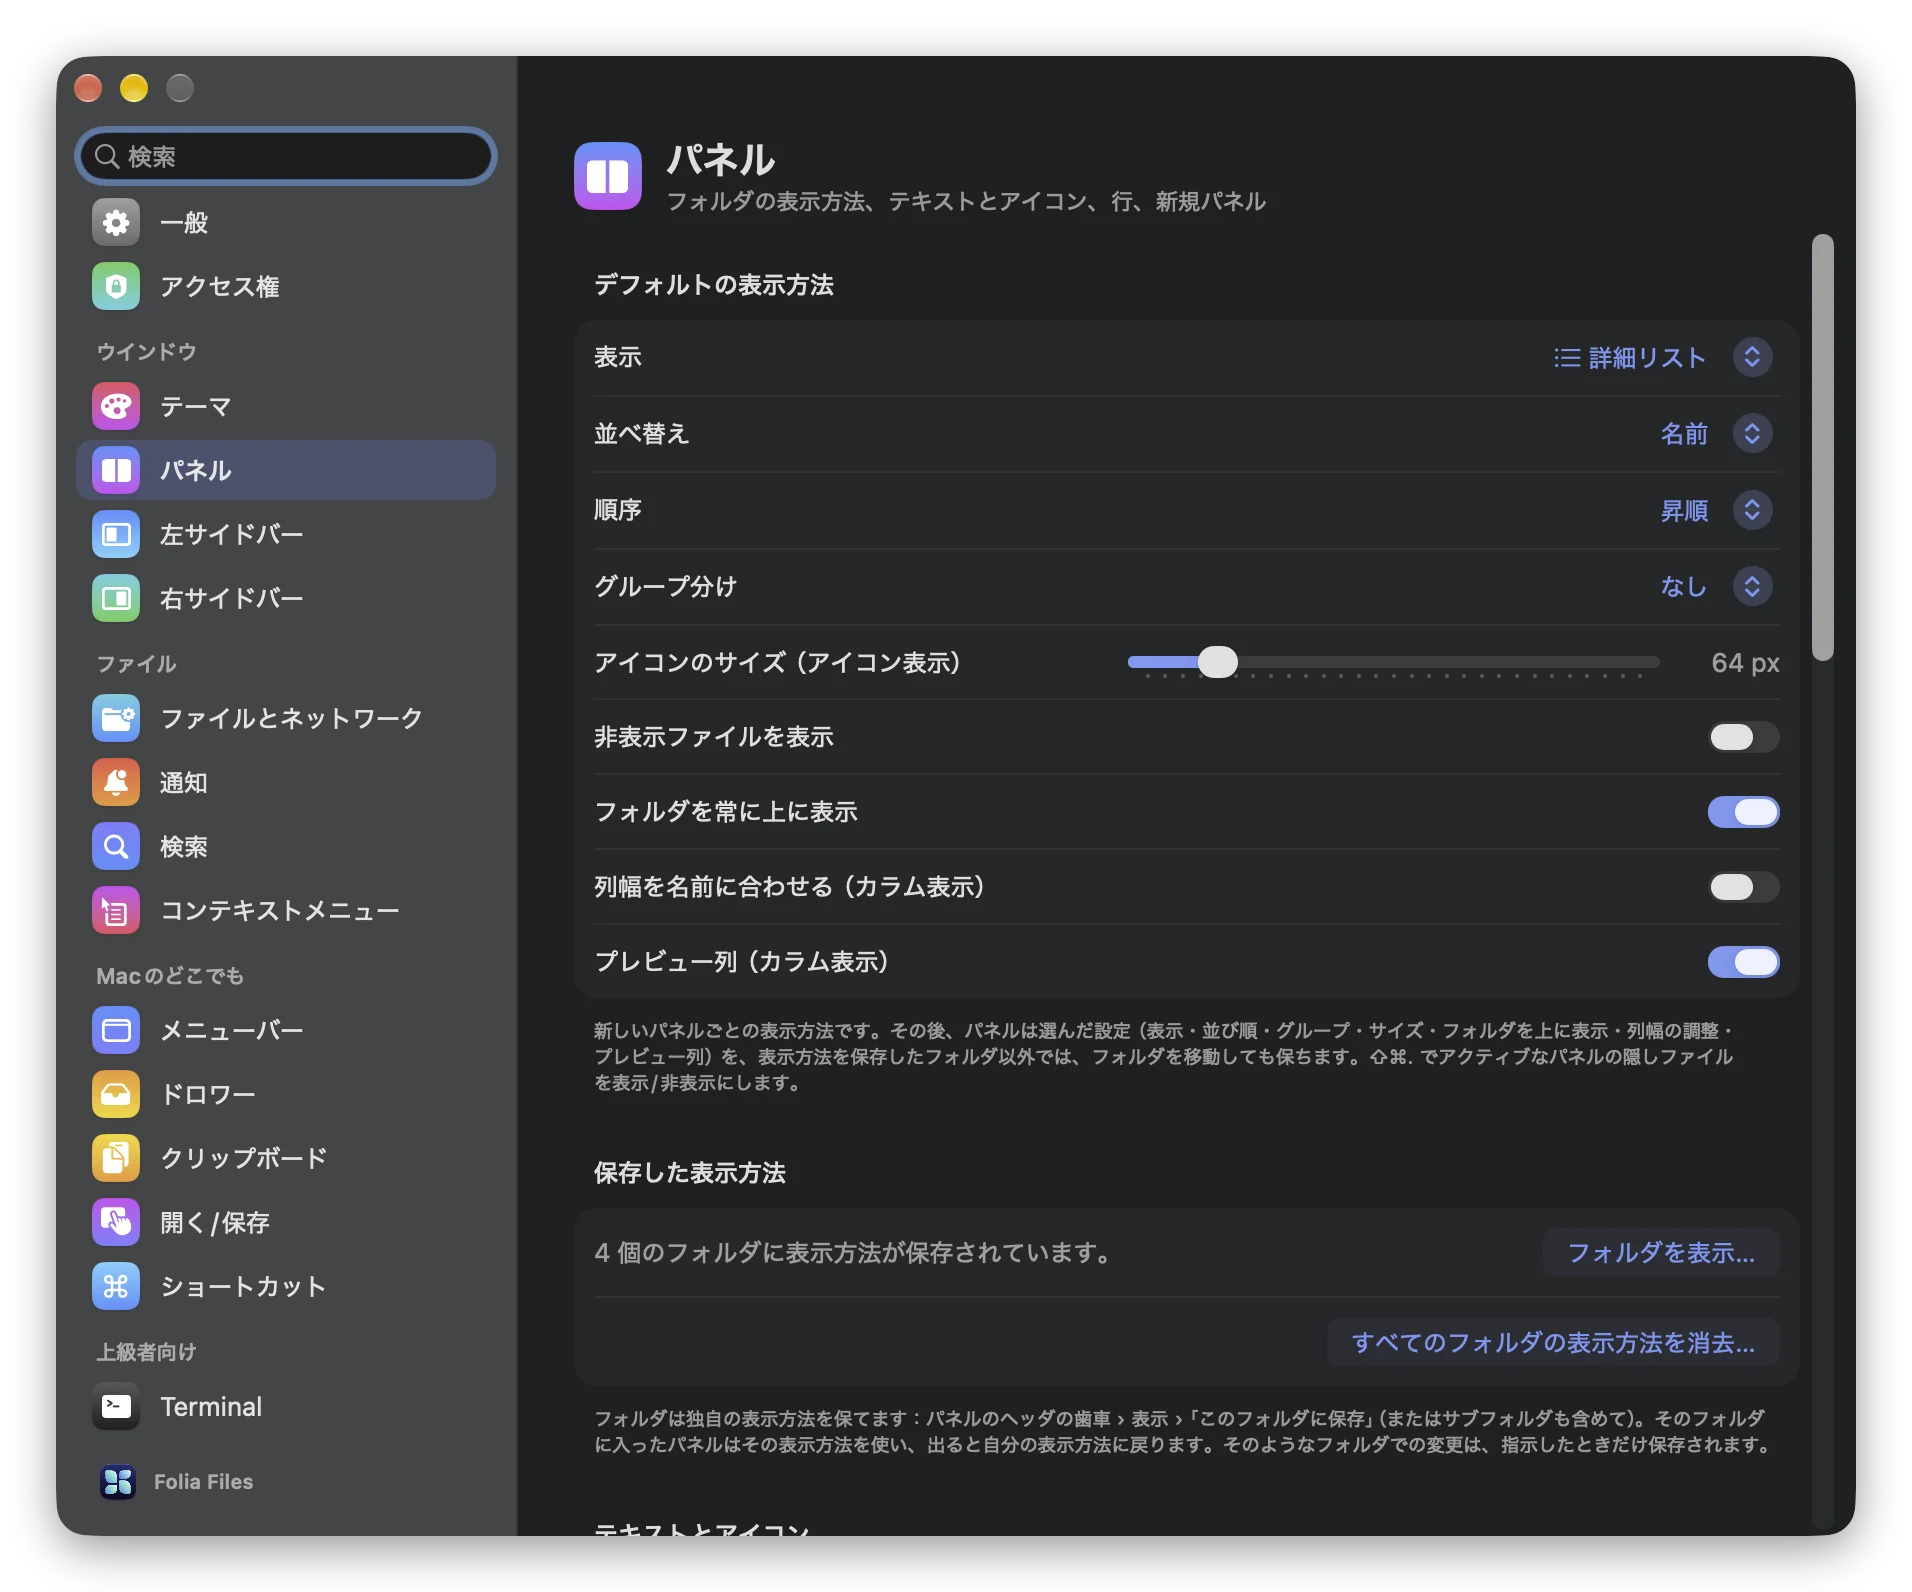Click the ドロワー tray icon

coord(116,1094)
